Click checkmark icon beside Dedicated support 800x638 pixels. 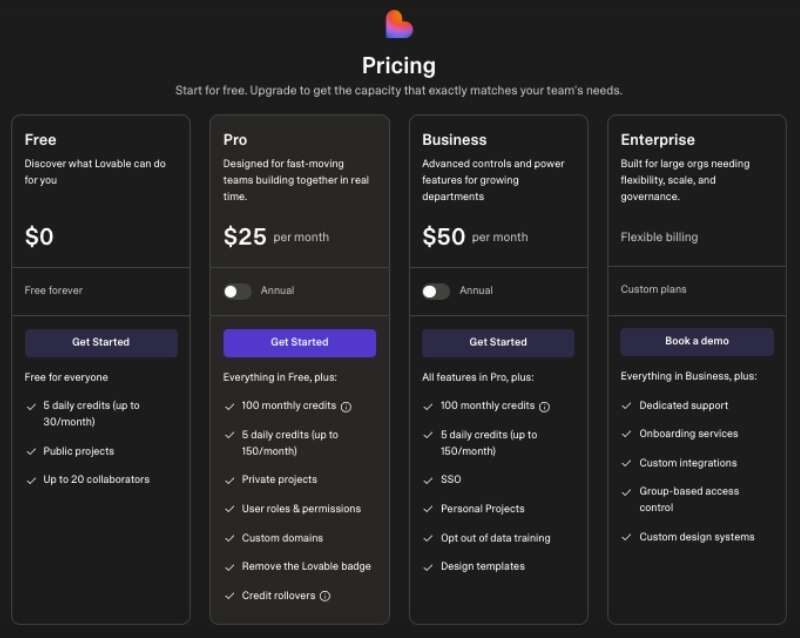point(627,406)
